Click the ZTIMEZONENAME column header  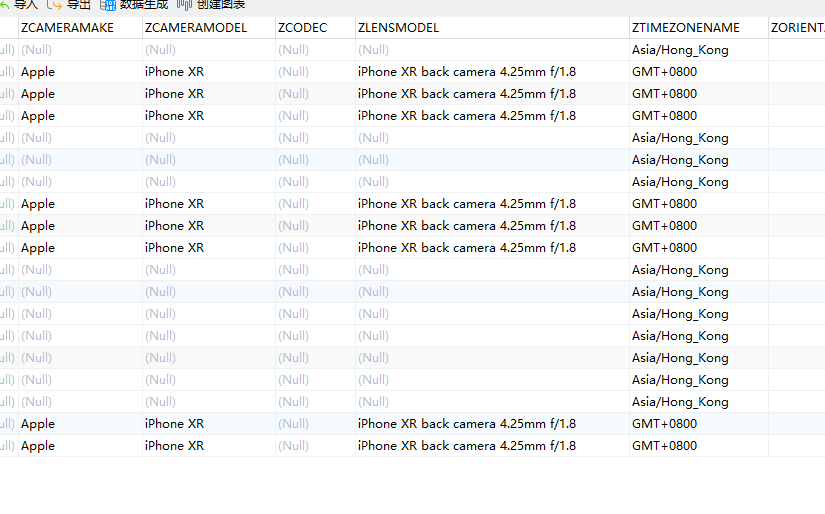coord(699,28)
